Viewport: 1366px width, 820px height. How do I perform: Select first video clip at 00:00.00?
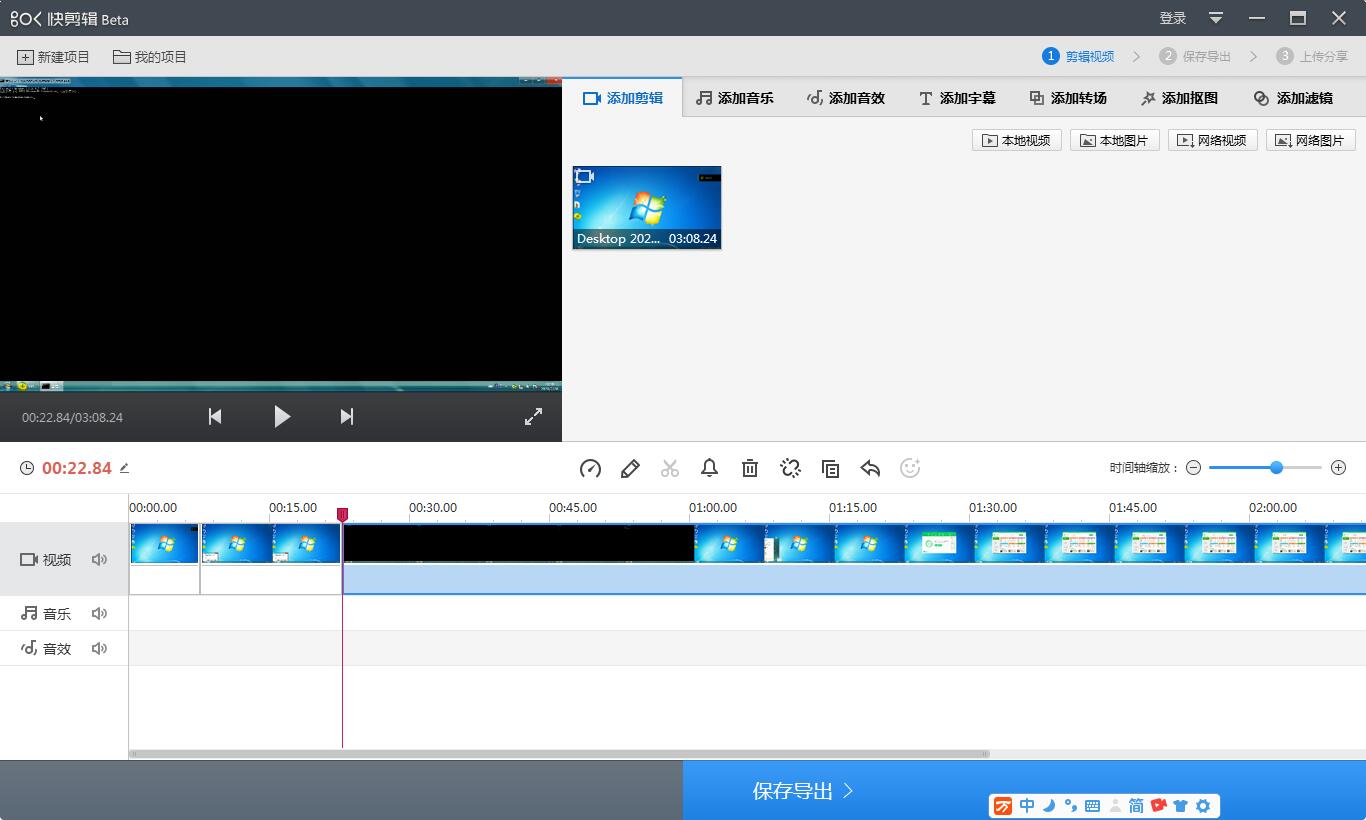click(164, 543)
